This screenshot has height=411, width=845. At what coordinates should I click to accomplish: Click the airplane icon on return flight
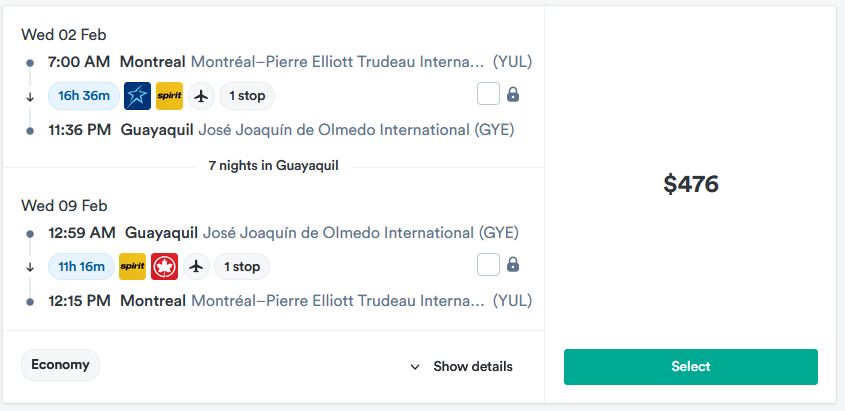click(x=196, y=267)
